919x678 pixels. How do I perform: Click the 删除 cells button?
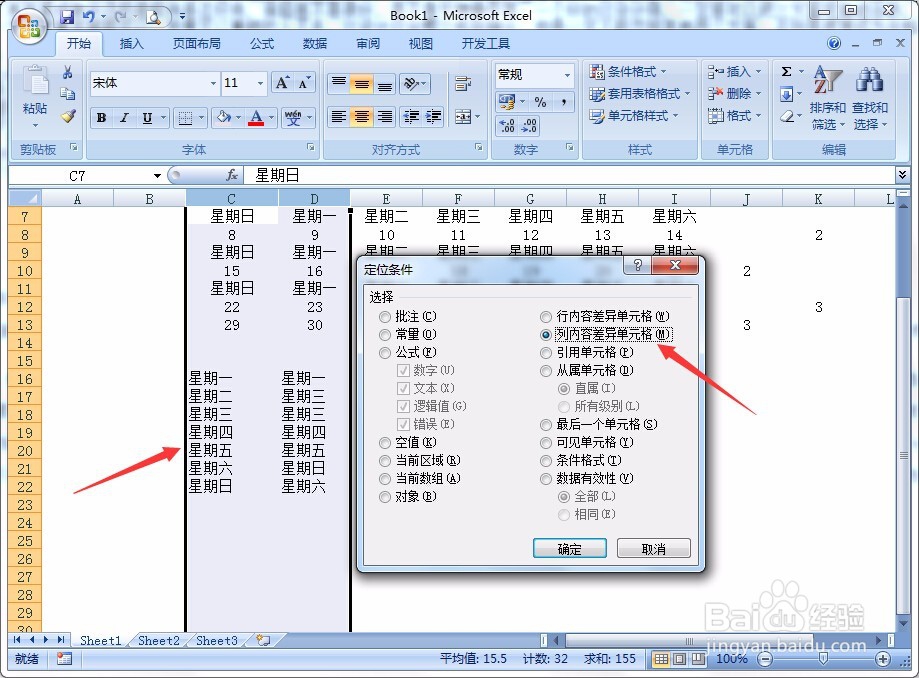click(734, 94)
